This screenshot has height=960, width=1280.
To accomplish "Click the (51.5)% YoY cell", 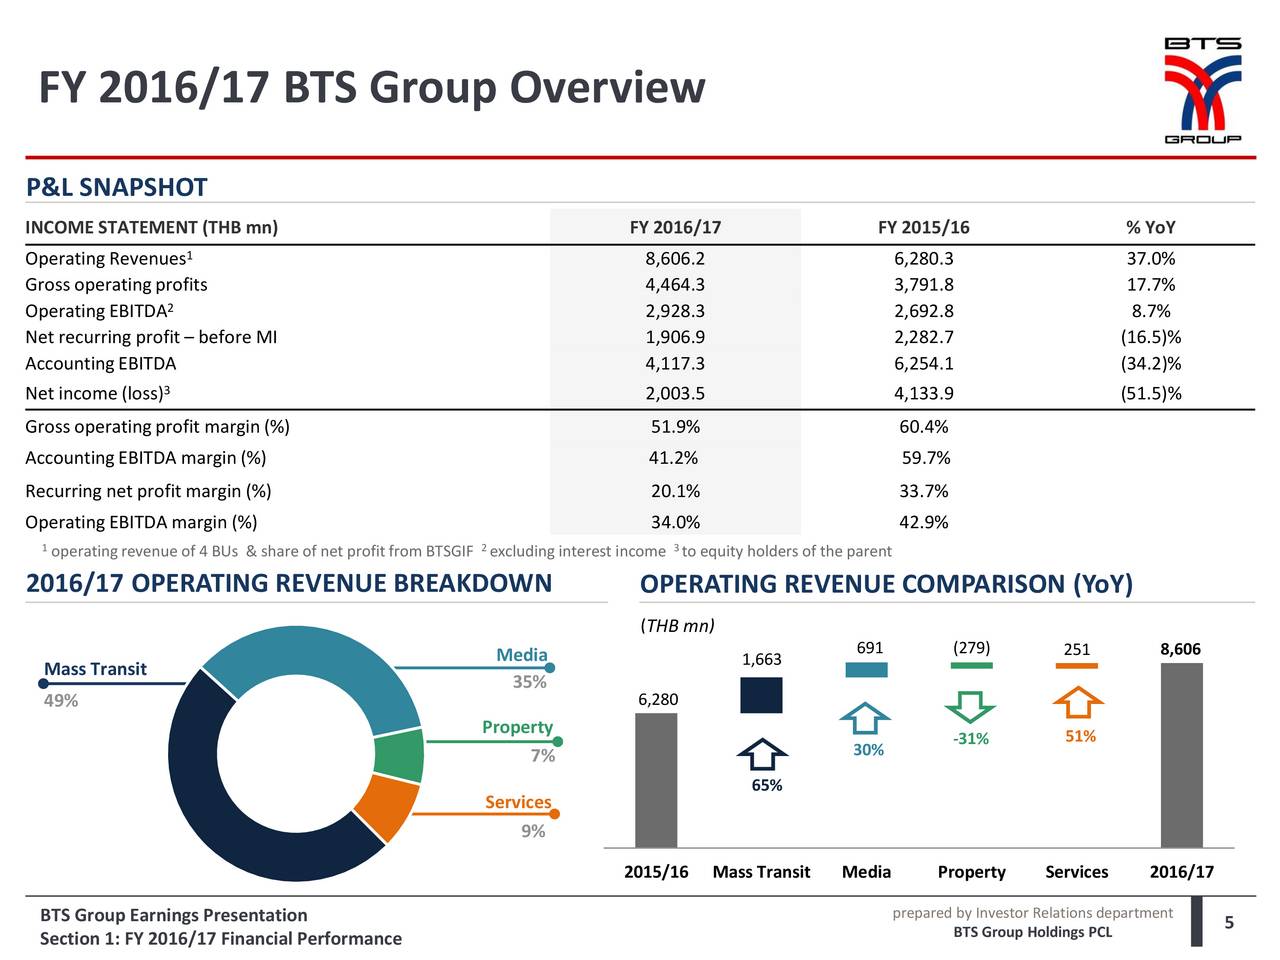I will click(x=1151, y=393).
